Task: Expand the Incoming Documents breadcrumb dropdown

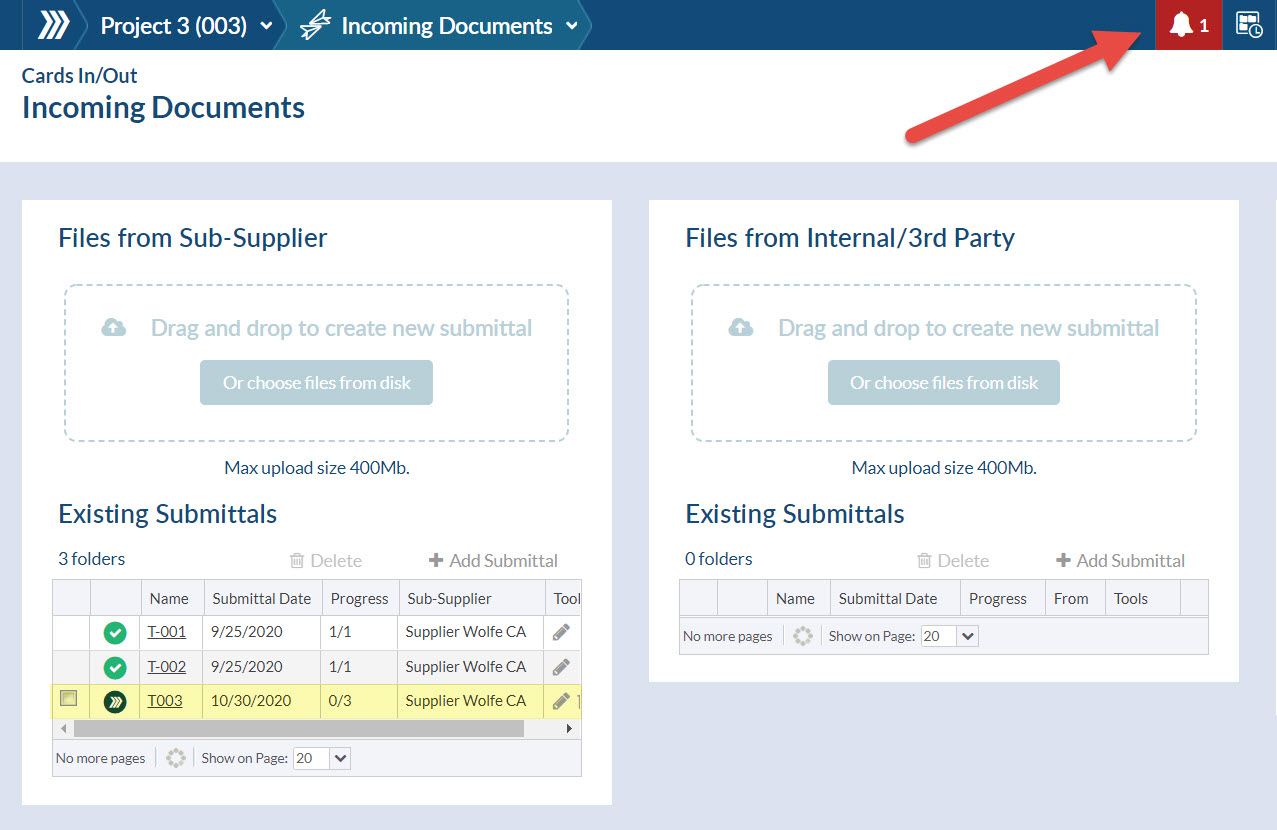Action: point(571,27)
